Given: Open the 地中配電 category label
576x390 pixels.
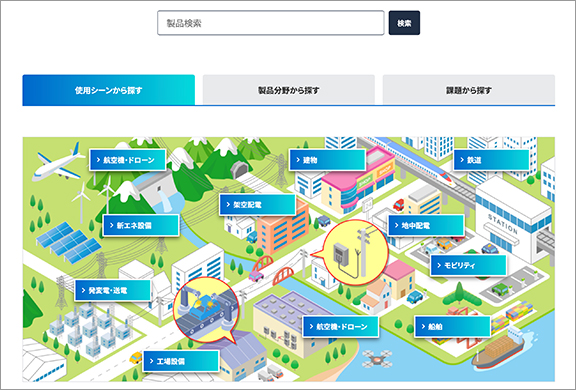Looking at the screenshot, I should (x=426, y=225).
